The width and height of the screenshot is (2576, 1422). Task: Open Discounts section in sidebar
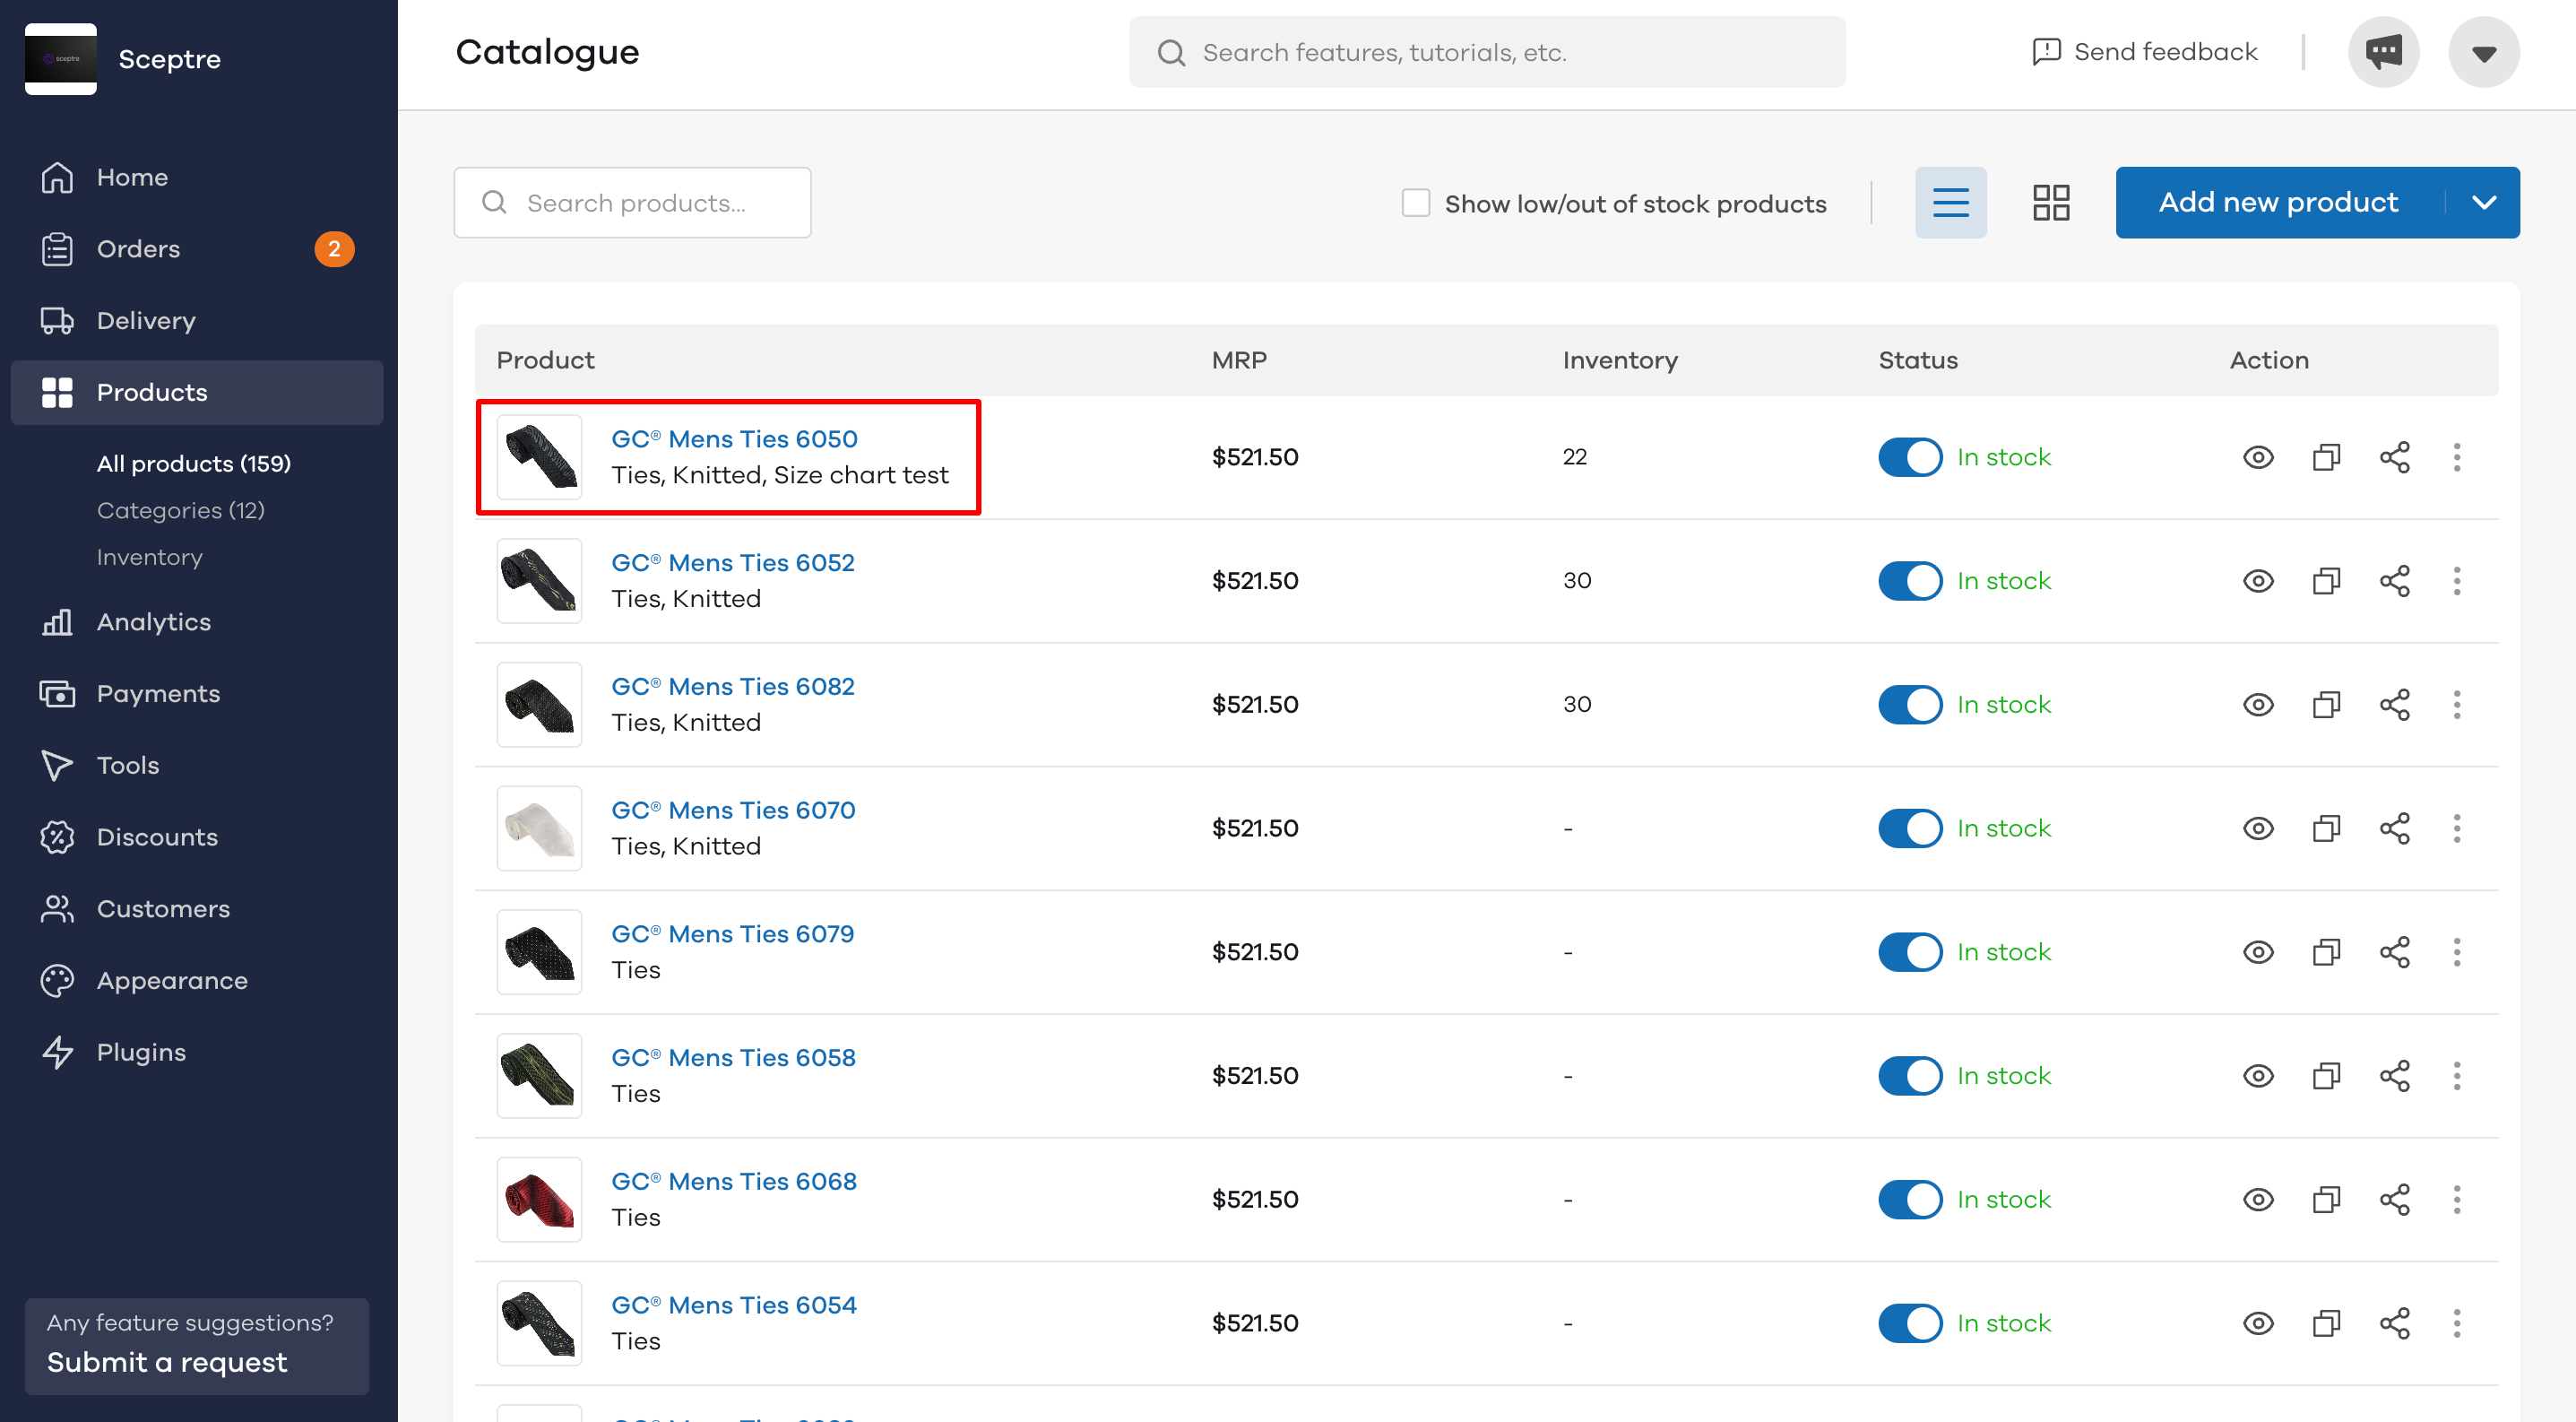click(x=197, y=837)
